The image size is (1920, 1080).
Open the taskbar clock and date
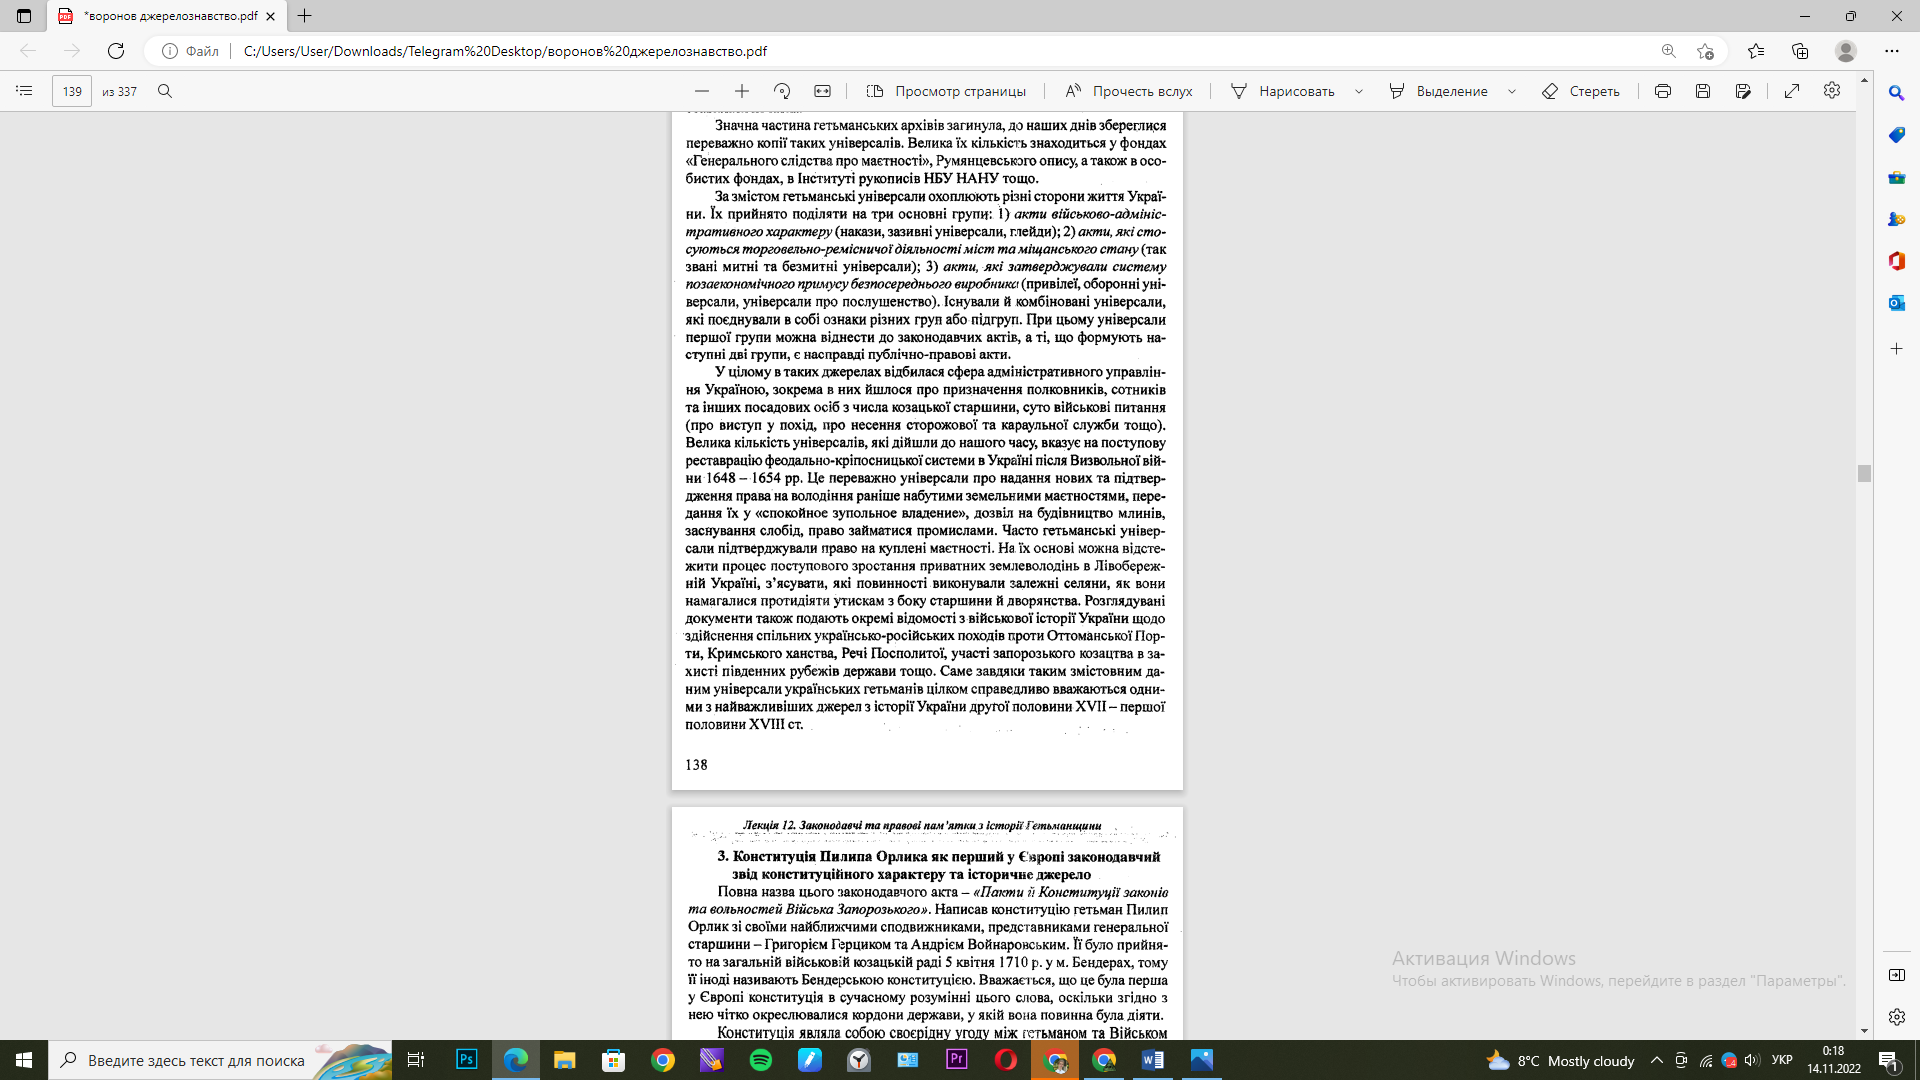tap(1834, 1060)
